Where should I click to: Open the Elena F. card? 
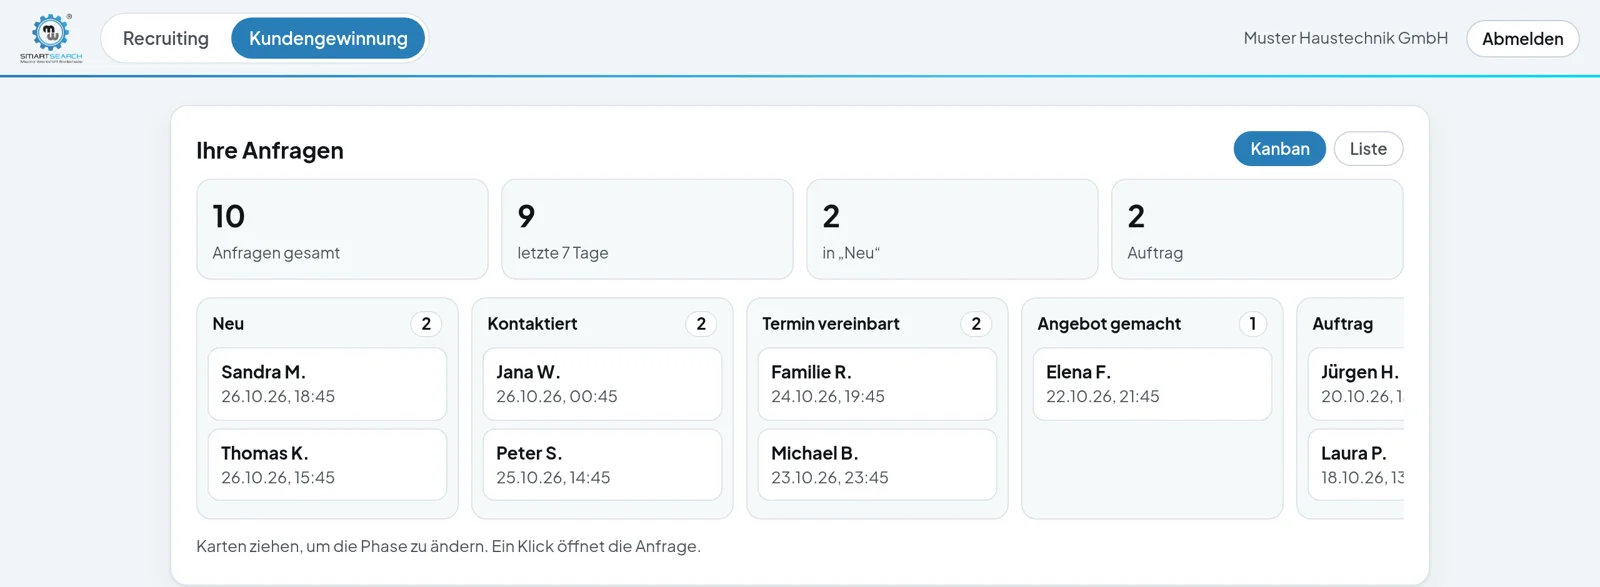tap(1152, 384)
